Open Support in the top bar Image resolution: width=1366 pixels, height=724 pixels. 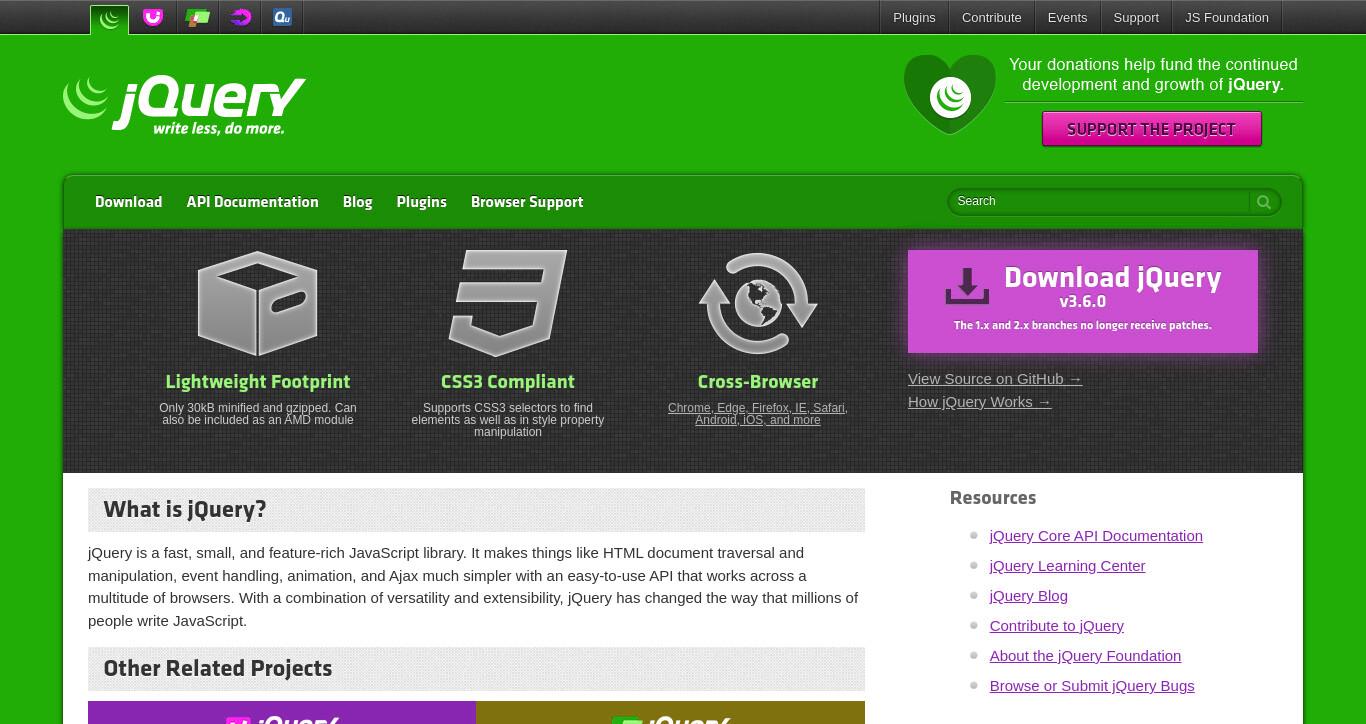click(x=1136, y=17)
